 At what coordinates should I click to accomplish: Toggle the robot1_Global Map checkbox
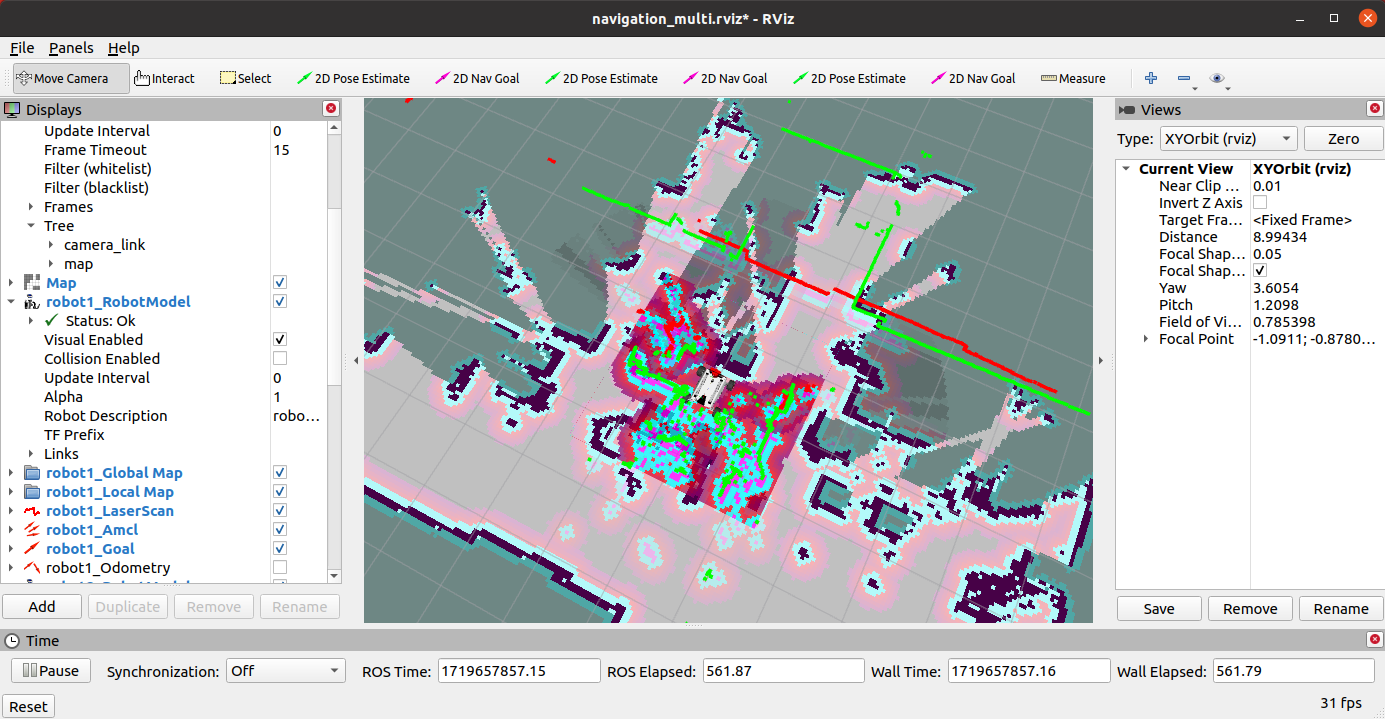click(280, 473)
